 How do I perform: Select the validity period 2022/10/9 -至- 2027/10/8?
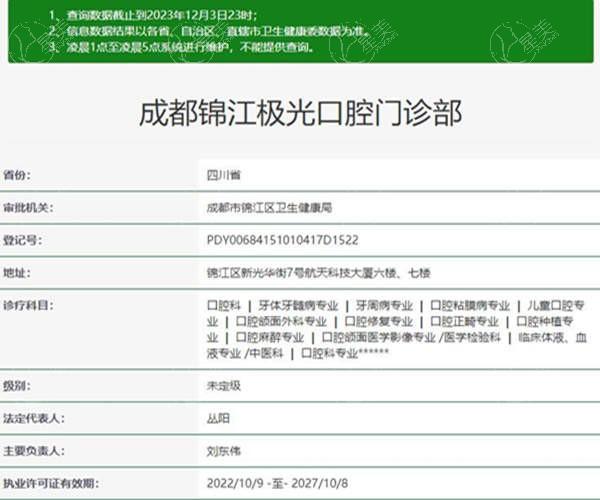point(277,483)
